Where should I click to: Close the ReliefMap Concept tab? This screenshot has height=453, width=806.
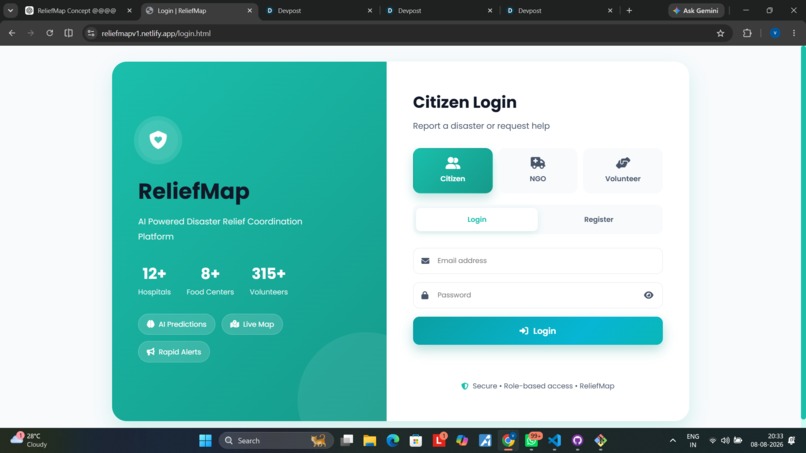pos(130,10)
